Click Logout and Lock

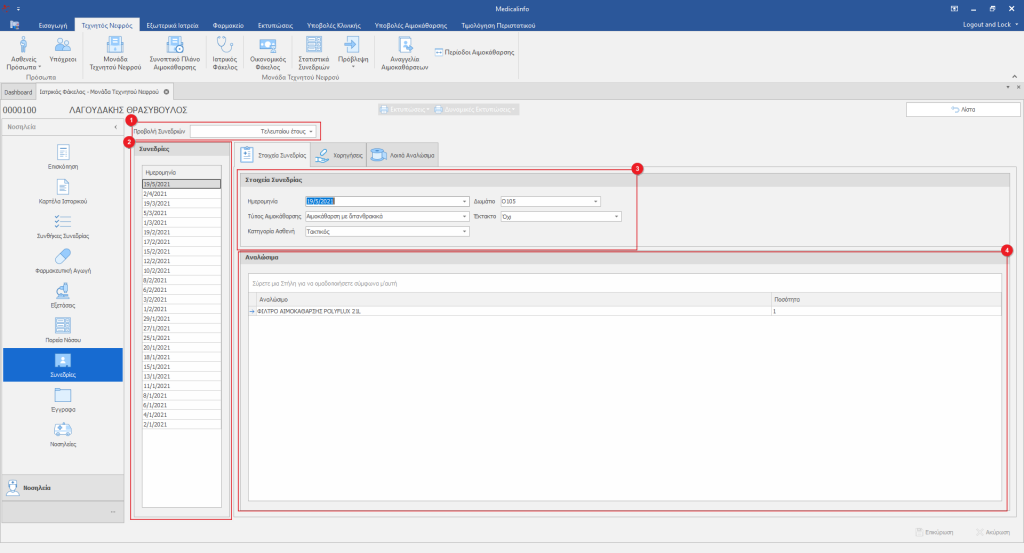click(985, 24)
